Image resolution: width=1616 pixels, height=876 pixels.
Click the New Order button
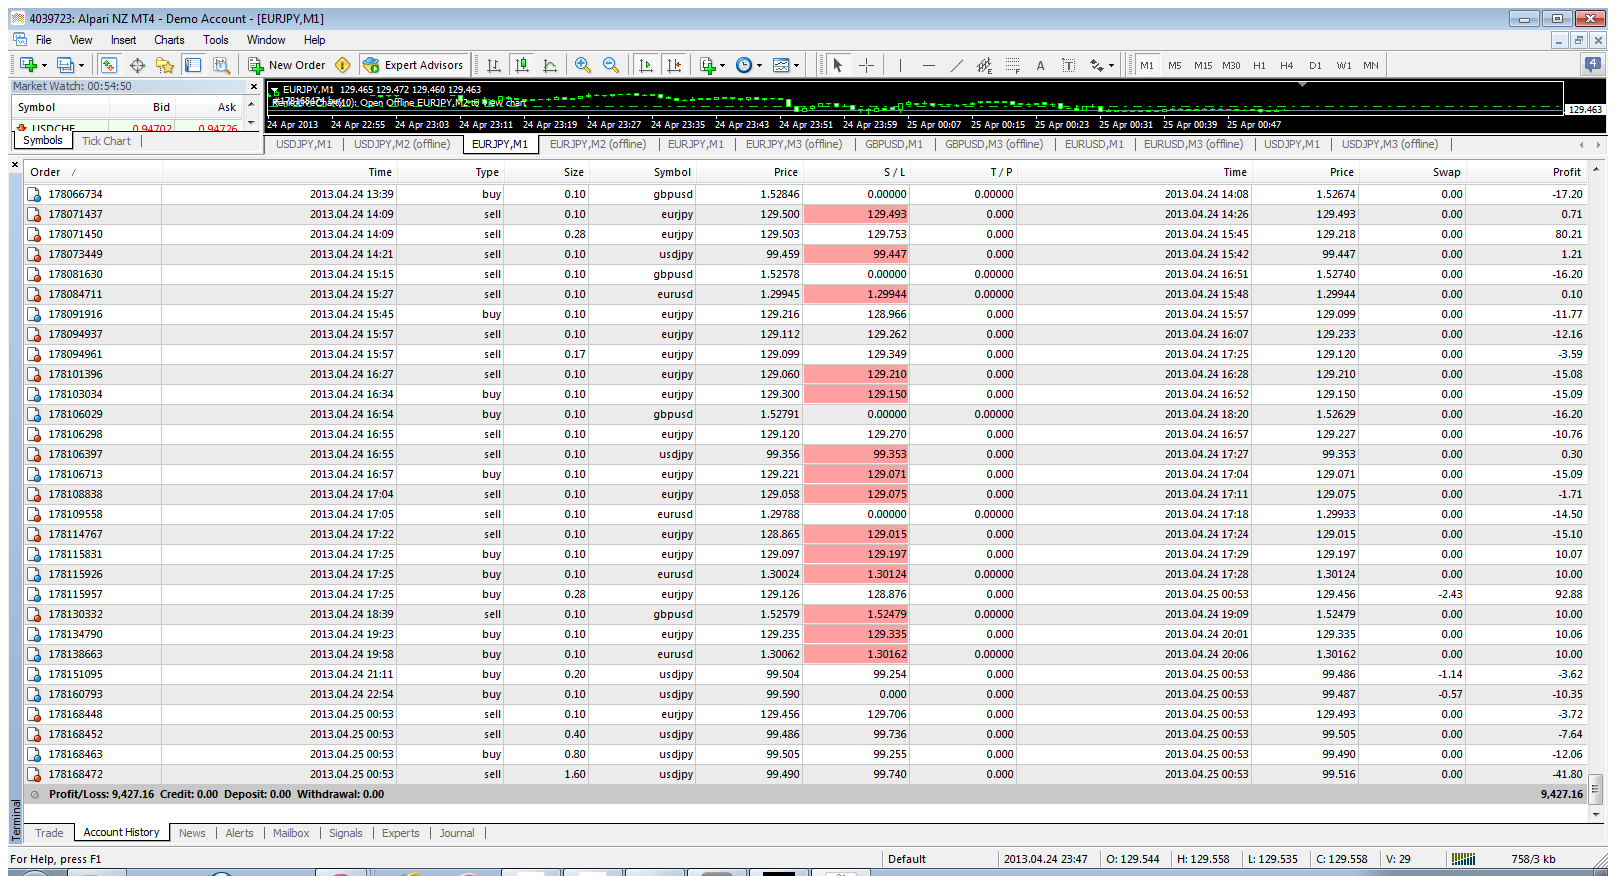287,65
